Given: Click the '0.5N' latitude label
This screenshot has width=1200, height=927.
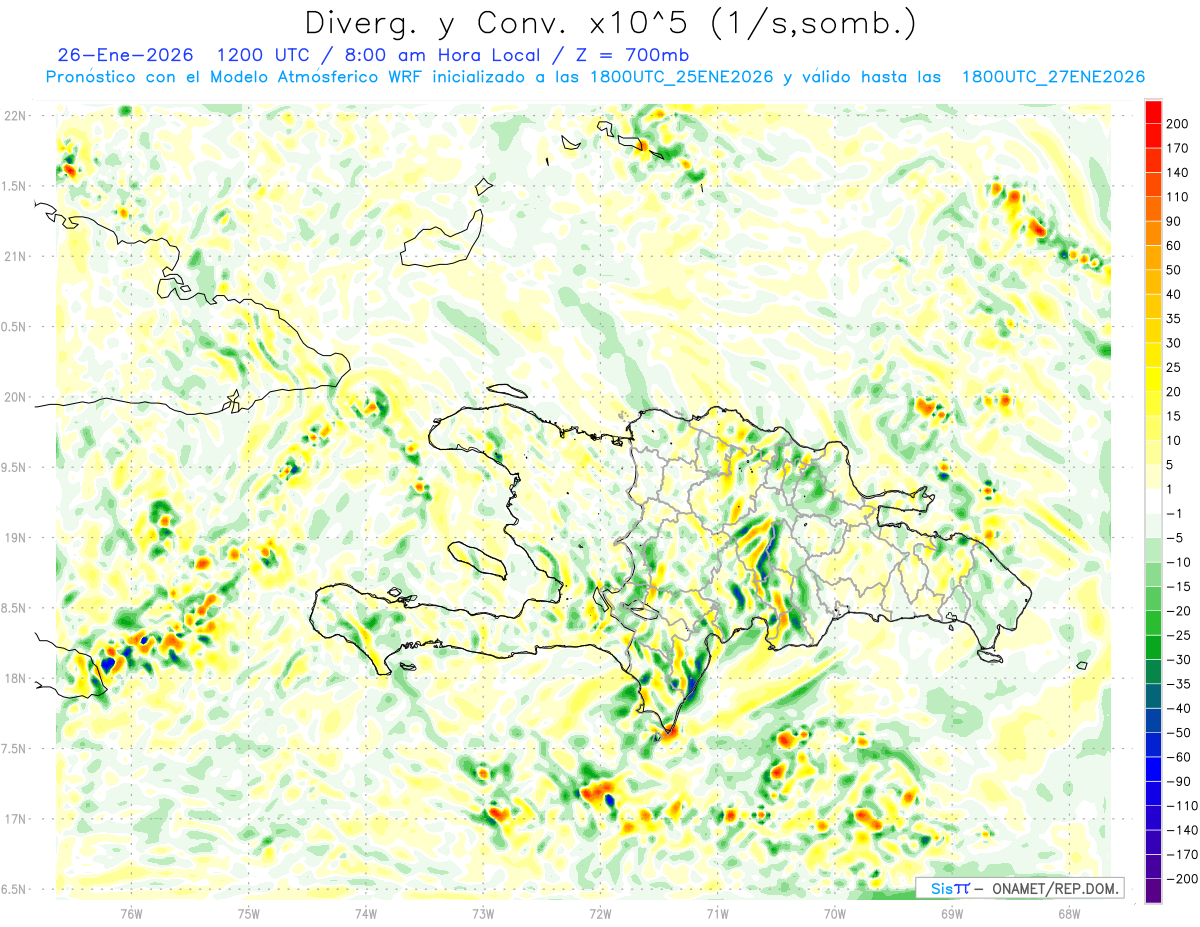Looking at the screenshot, I should pos(14,327).
